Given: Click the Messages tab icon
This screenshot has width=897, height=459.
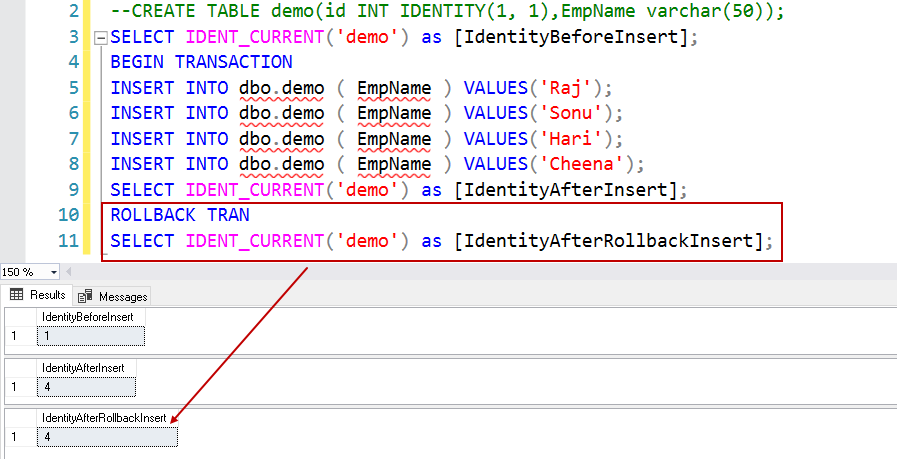Looking at the screenshot, I should tap(85, 296).
